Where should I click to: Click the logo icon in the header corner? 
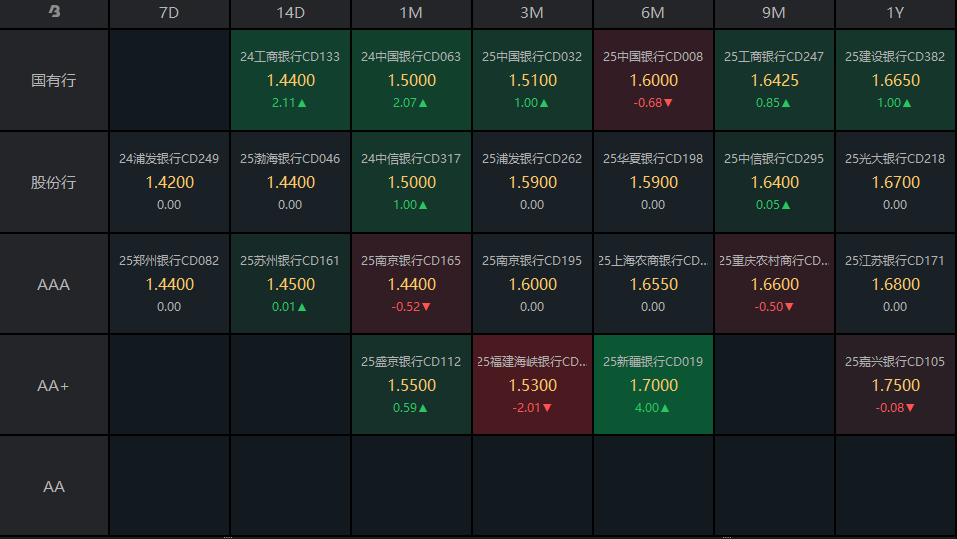pos(54,11)
